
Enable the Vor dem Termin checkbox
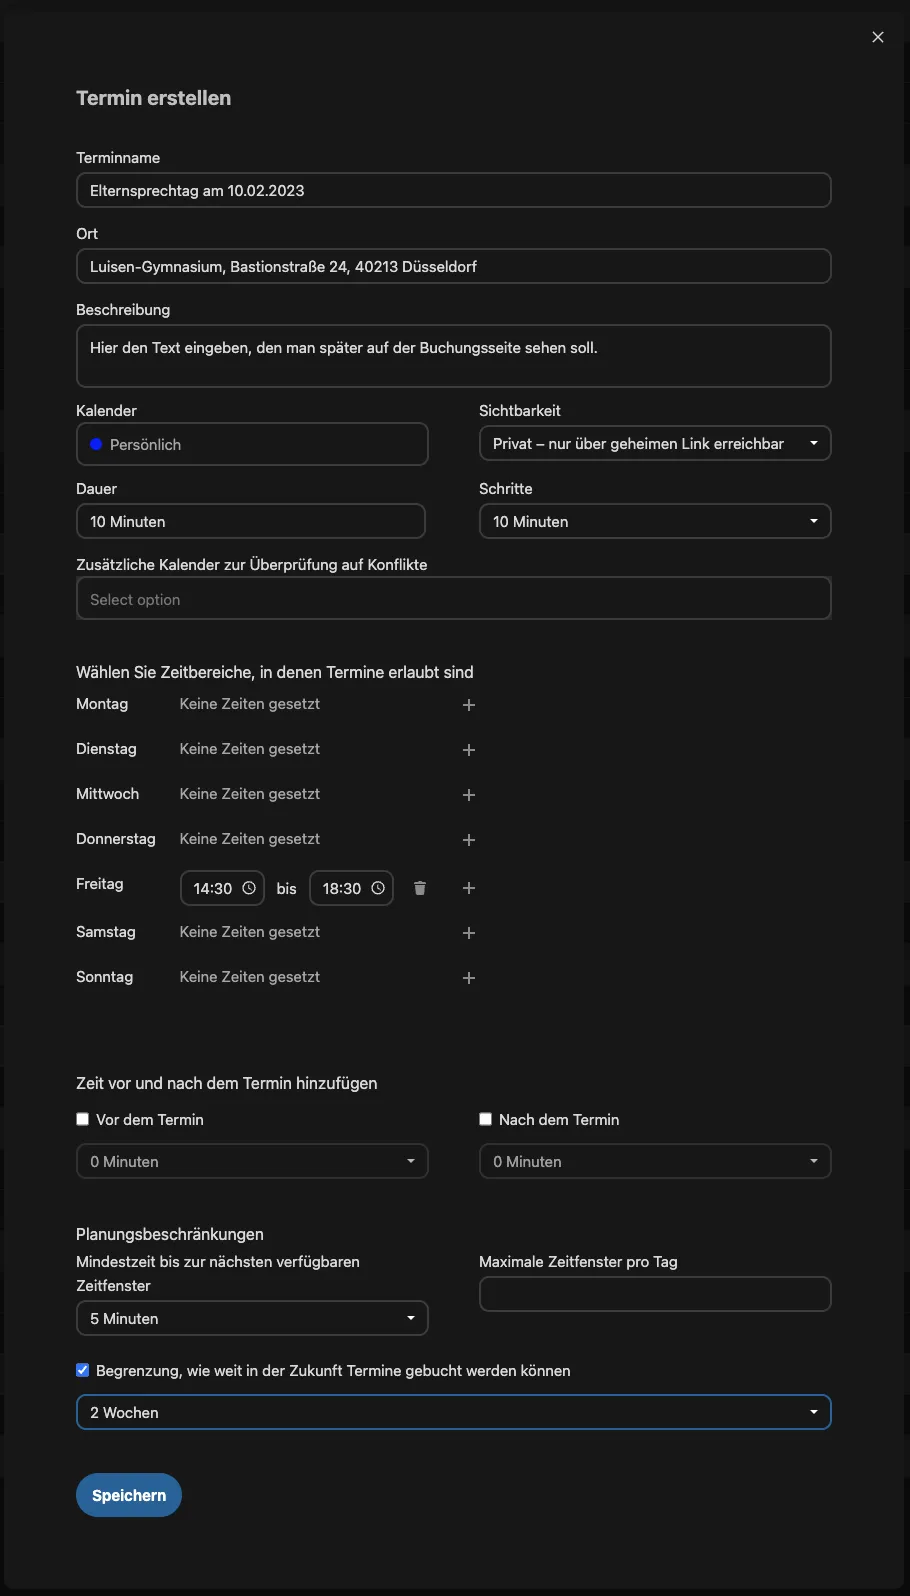pos(83,1119)
